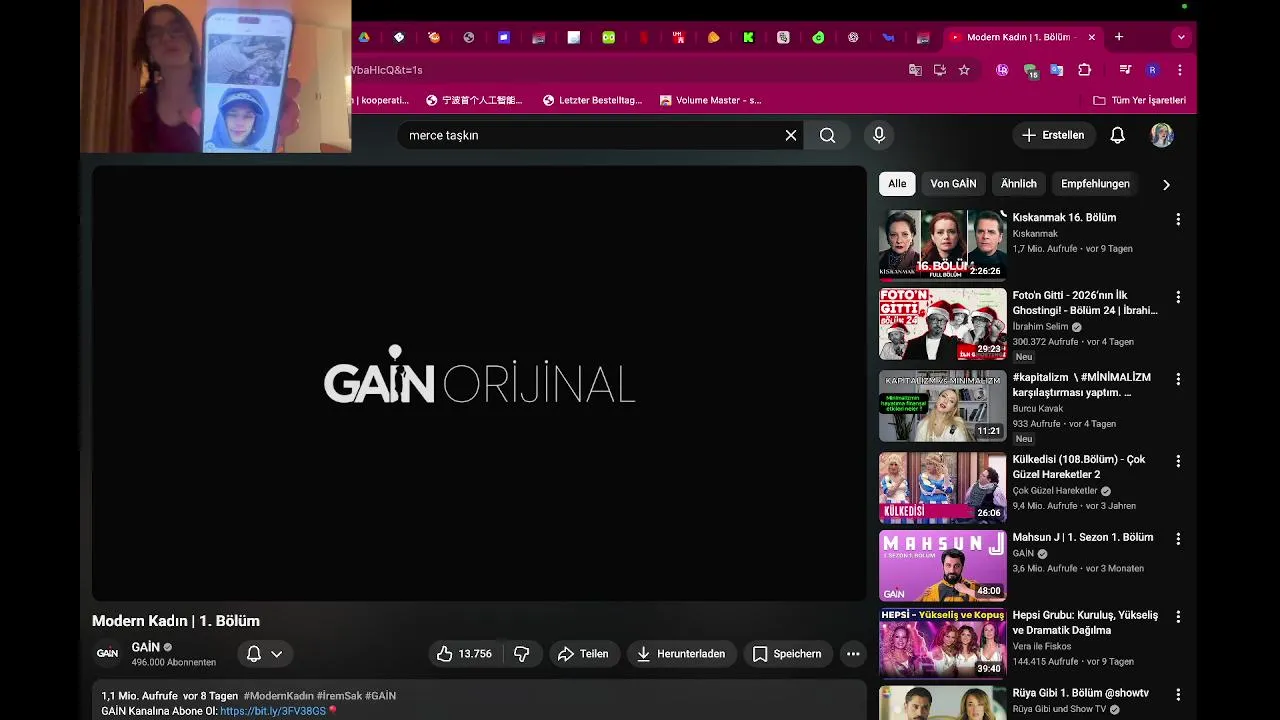Open Hepsi Grubu video thumbnail
This screenshot has width=1280, height=720.
coord(943,644)
